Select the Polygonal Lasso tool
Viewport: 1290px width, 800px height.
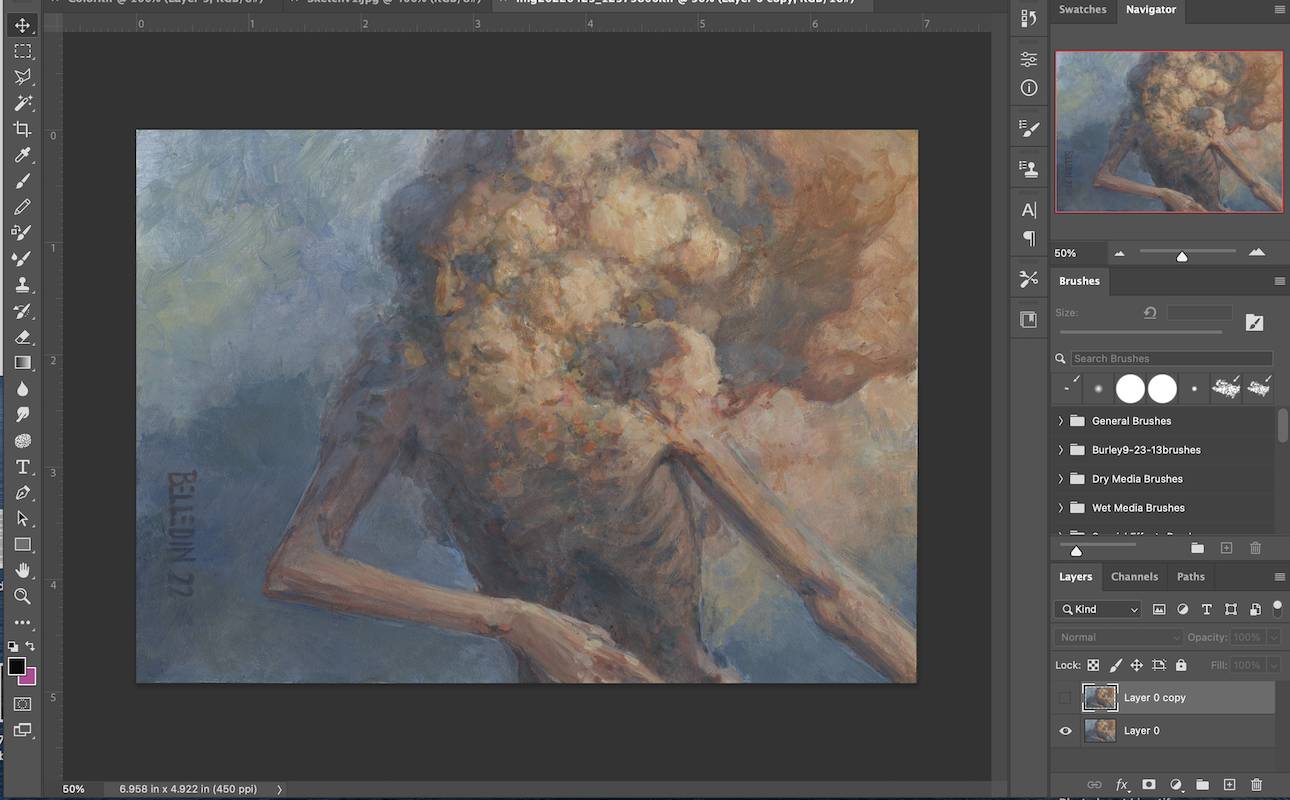coord(22,77)
